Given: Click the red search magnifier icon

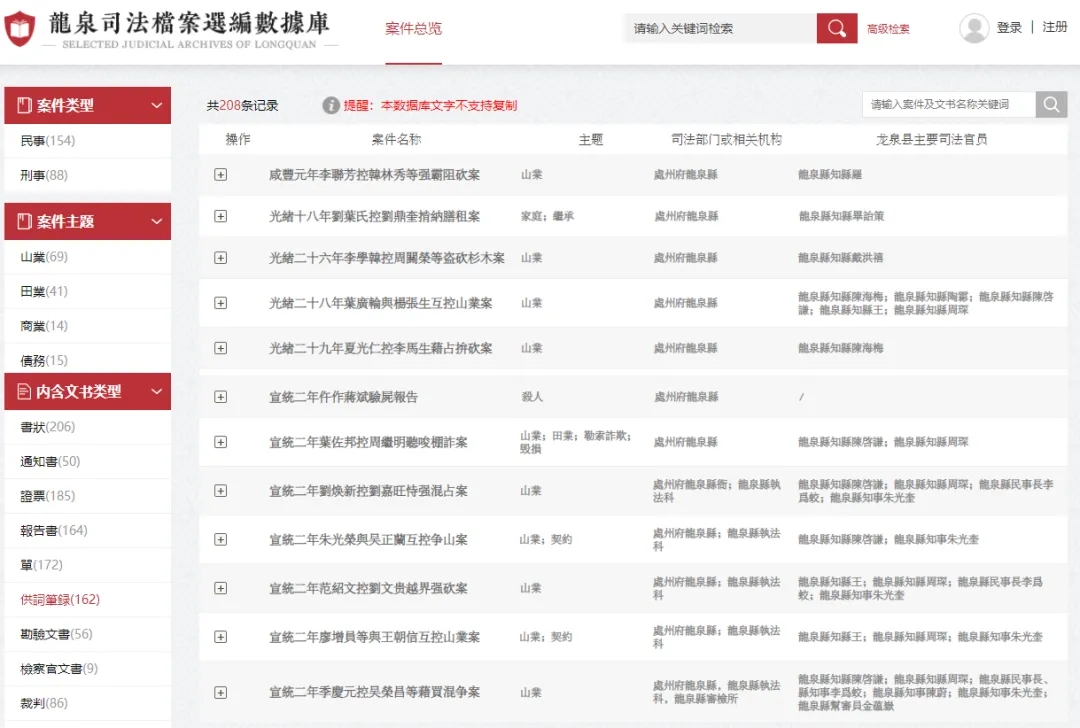Looking at the screenshot, I should click(837, 28).
